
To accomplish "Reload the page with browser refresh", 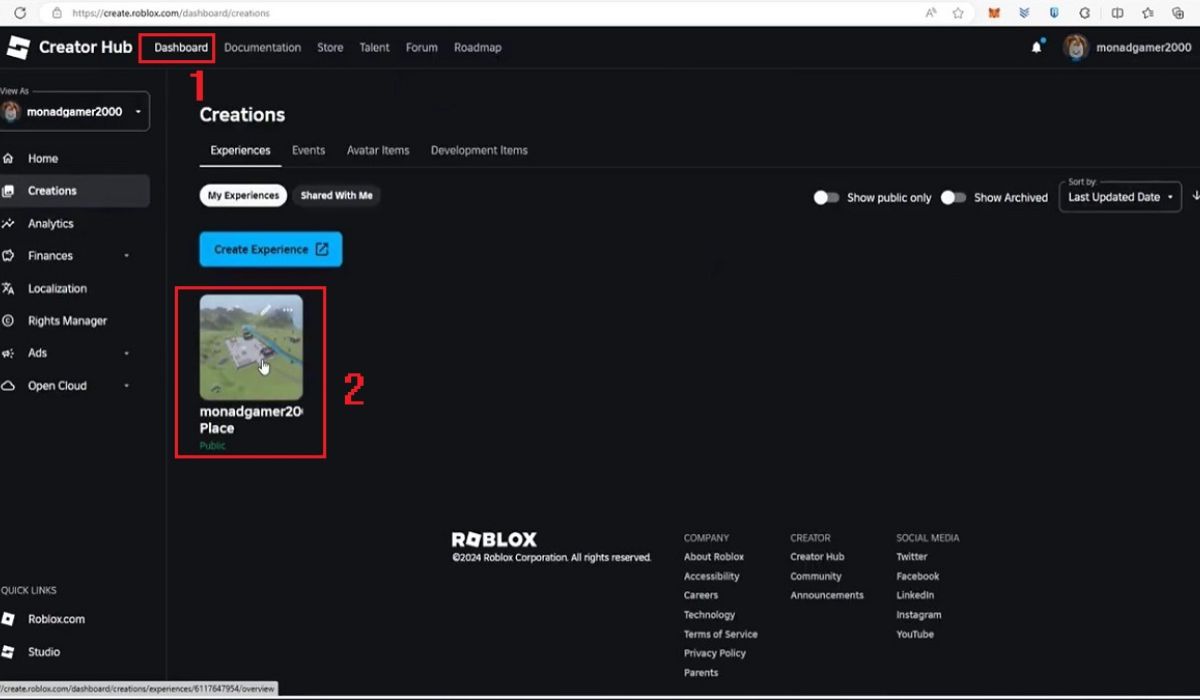I will click(19, 13).
